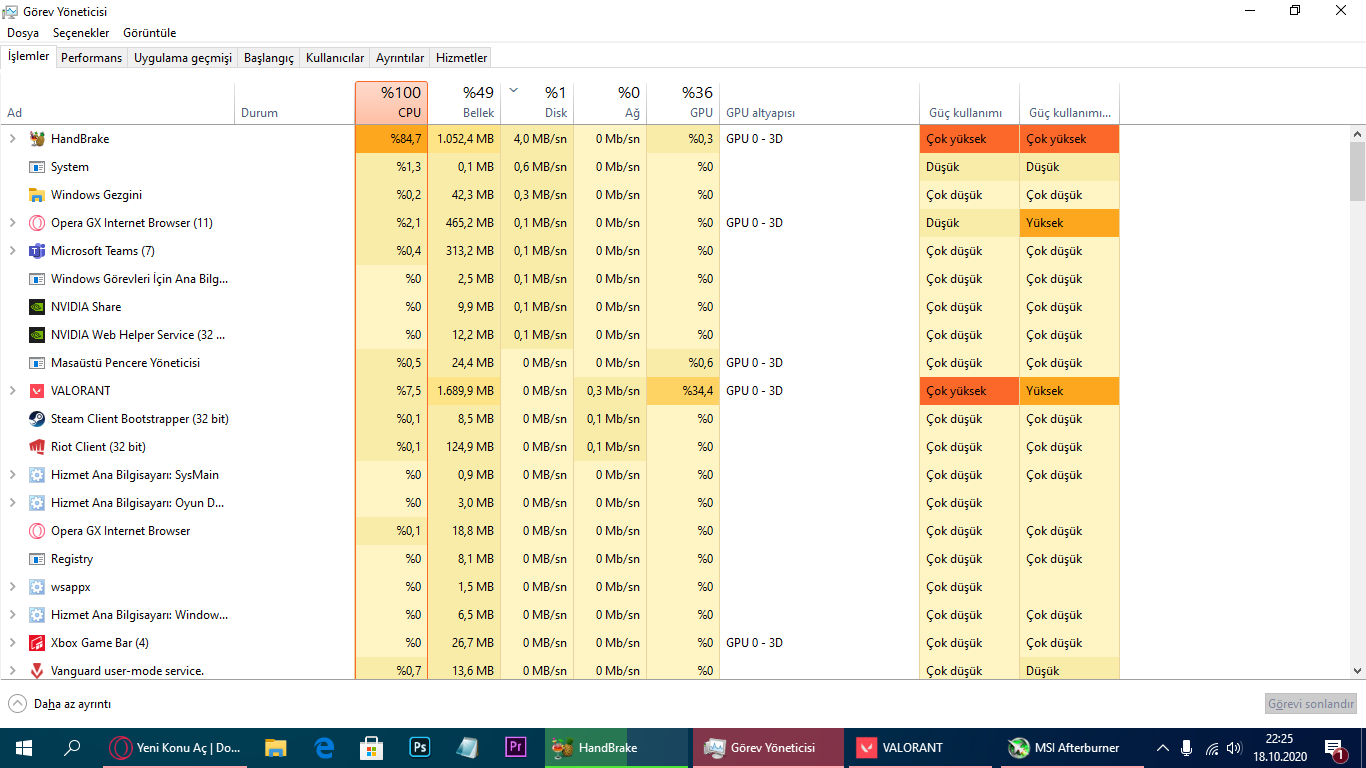Sort by GPU altyapısı column header
Screen dimensions: 1366x768
click(819, 103)
